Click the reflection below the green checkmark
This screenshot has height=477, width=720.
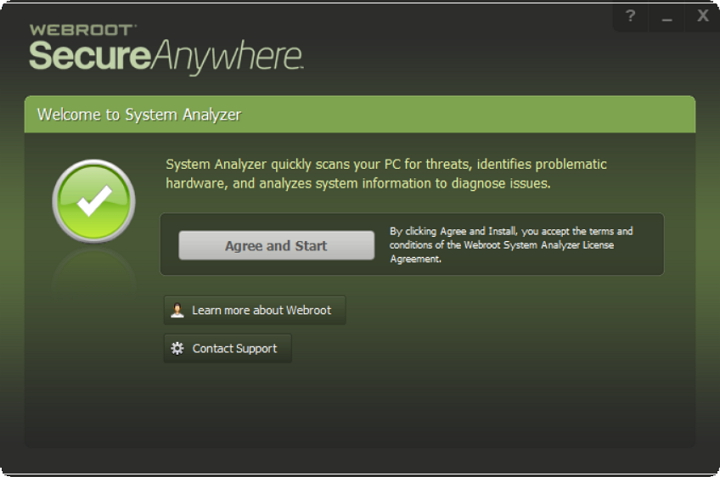pos(93,268)
